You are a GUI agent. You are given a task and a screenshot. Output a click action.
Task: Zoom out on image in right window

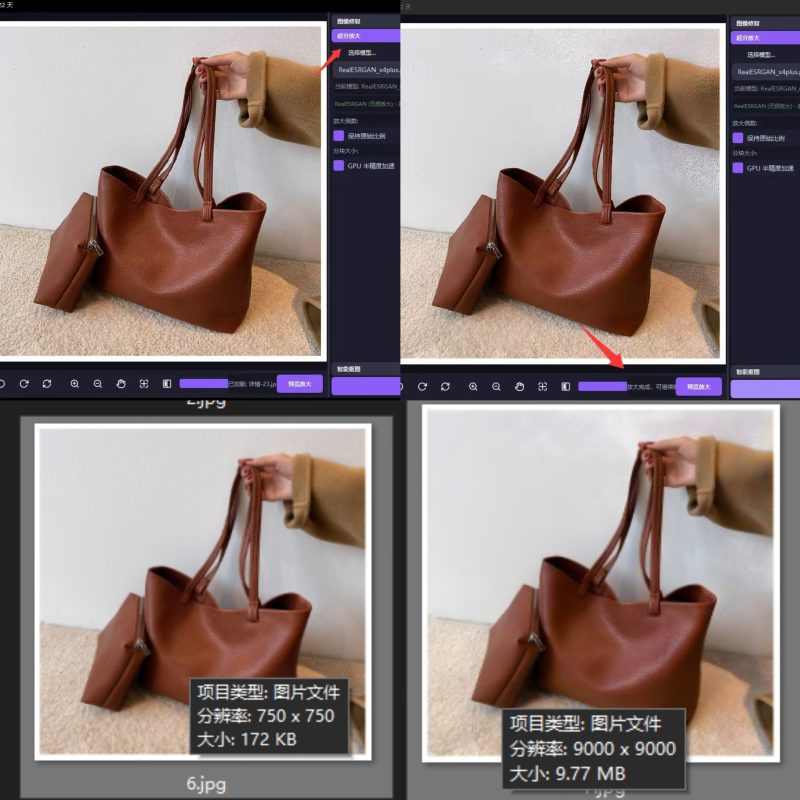(x=496, y=387)
